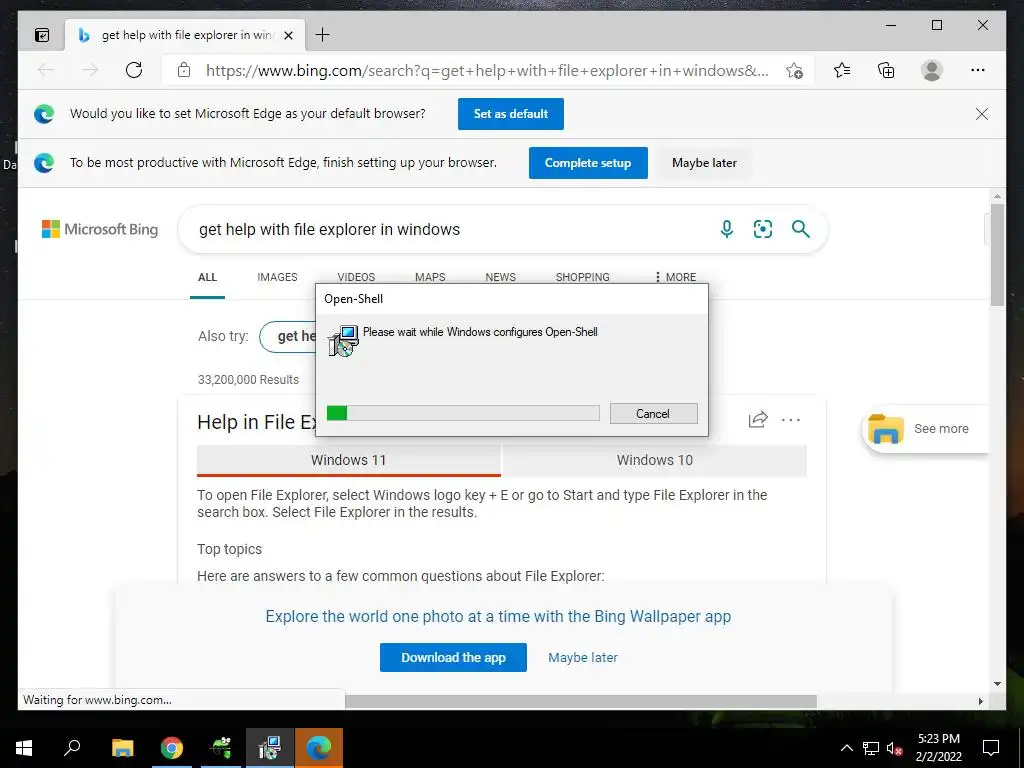Click the 'Top topics' heading
Viewport: 1024px width, 768px height.
[x=229, y=549]
